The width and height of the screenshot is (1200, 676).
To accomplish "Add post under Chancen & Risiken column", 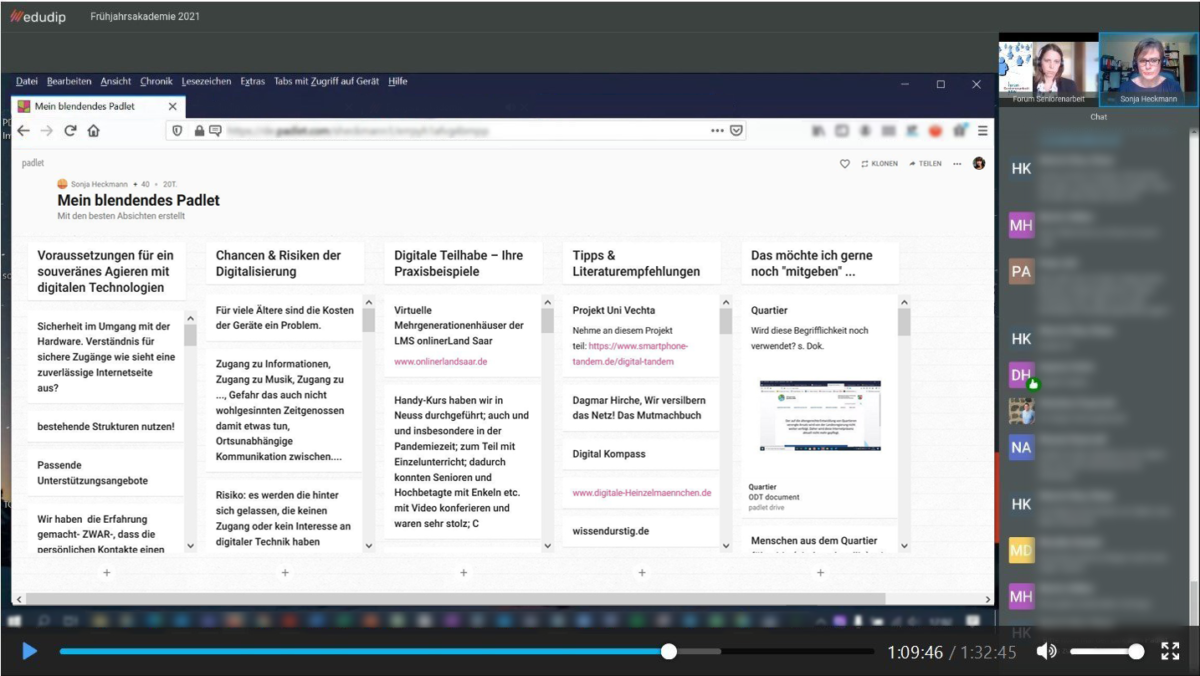I will 285,573.
